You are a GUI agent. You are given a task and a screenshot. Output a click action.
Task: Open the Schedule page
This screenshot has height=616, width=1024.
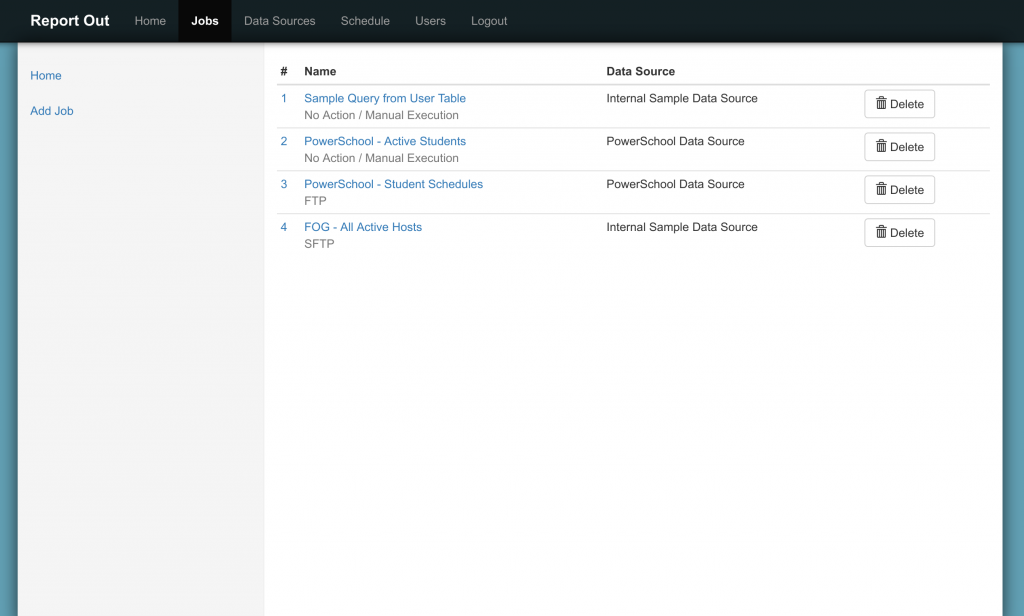[365, 20]
